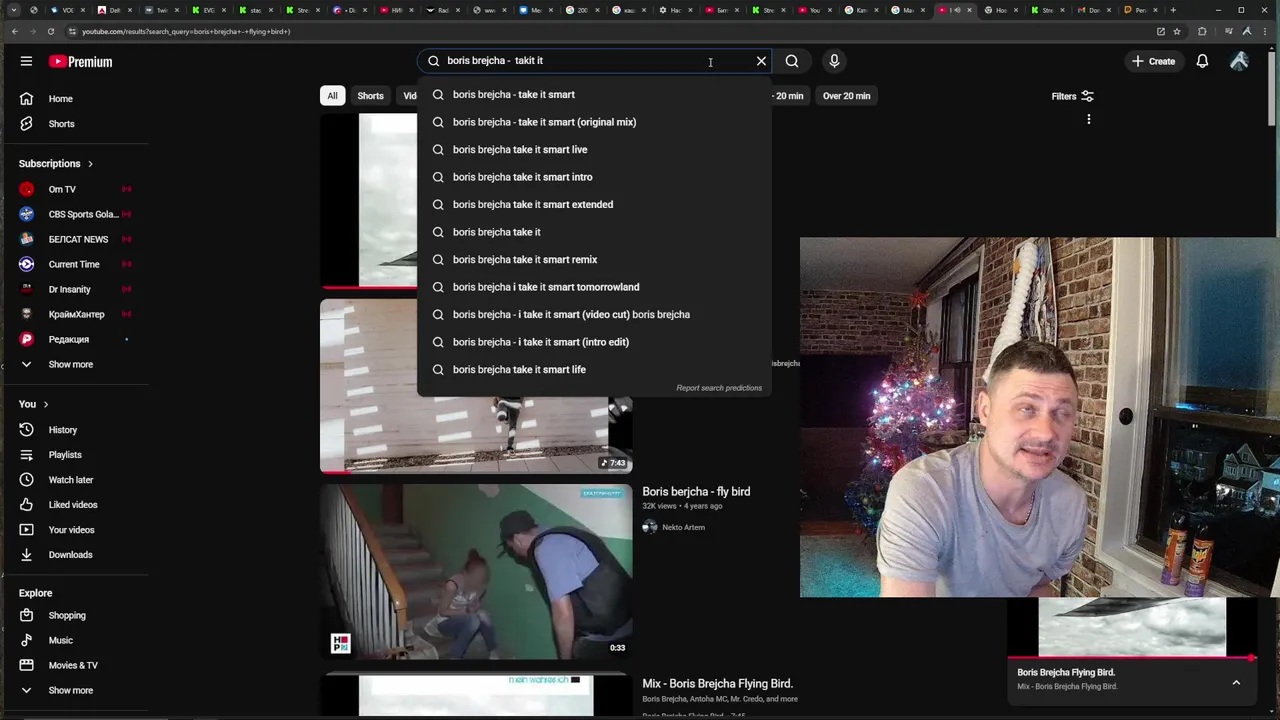
Task: Open 'Boris berjcha - fly bird' title
Action: [696, 492]
